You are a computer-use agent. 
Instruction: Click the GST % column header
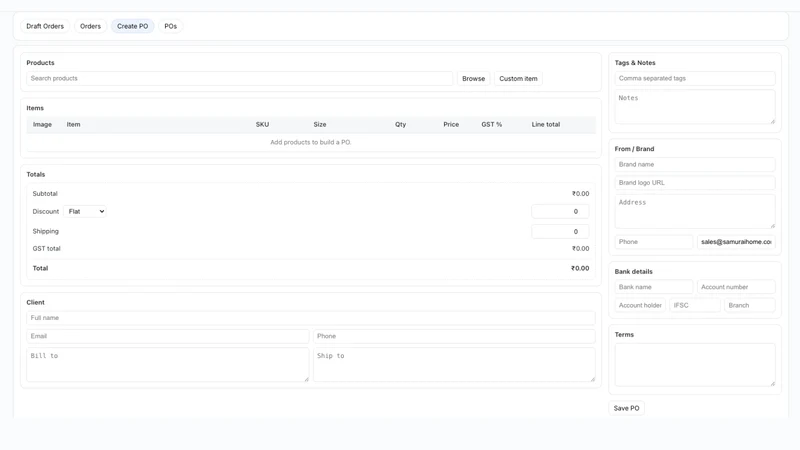coord(491,124)
